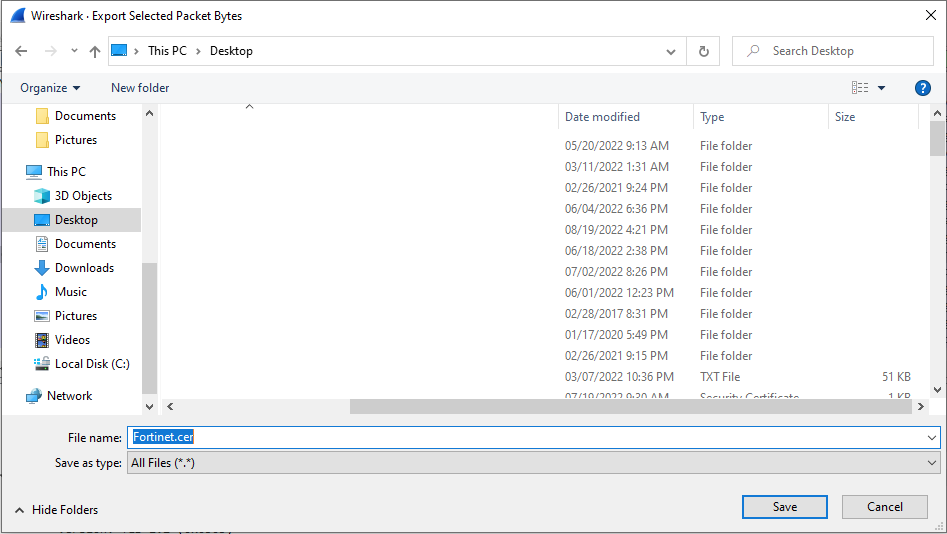Open the Organize menu
This screenshot has height=534, width=947.
50,88
